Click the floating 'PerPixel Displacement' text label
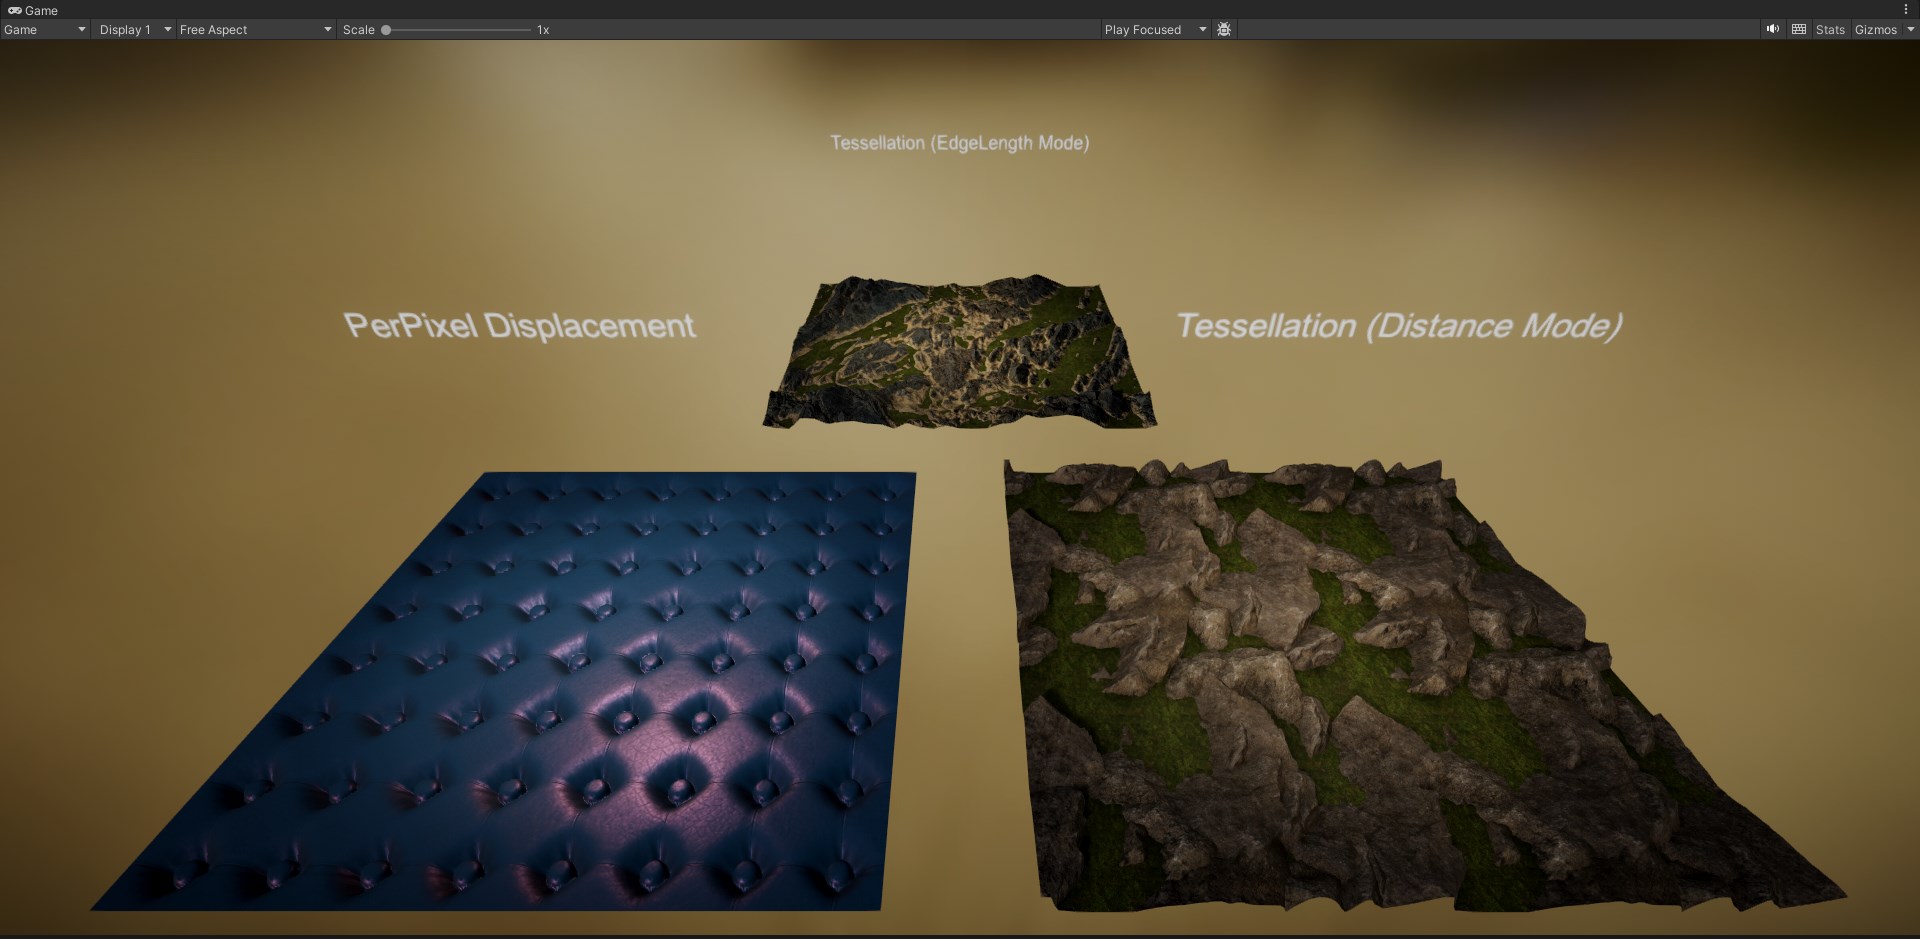1920x939 pixels. [520, 324]
